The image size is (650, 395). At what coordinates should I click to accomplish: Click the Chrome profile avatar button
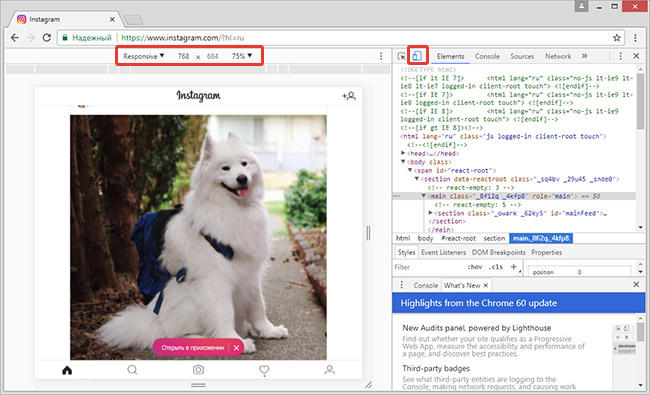coord(581,6)
